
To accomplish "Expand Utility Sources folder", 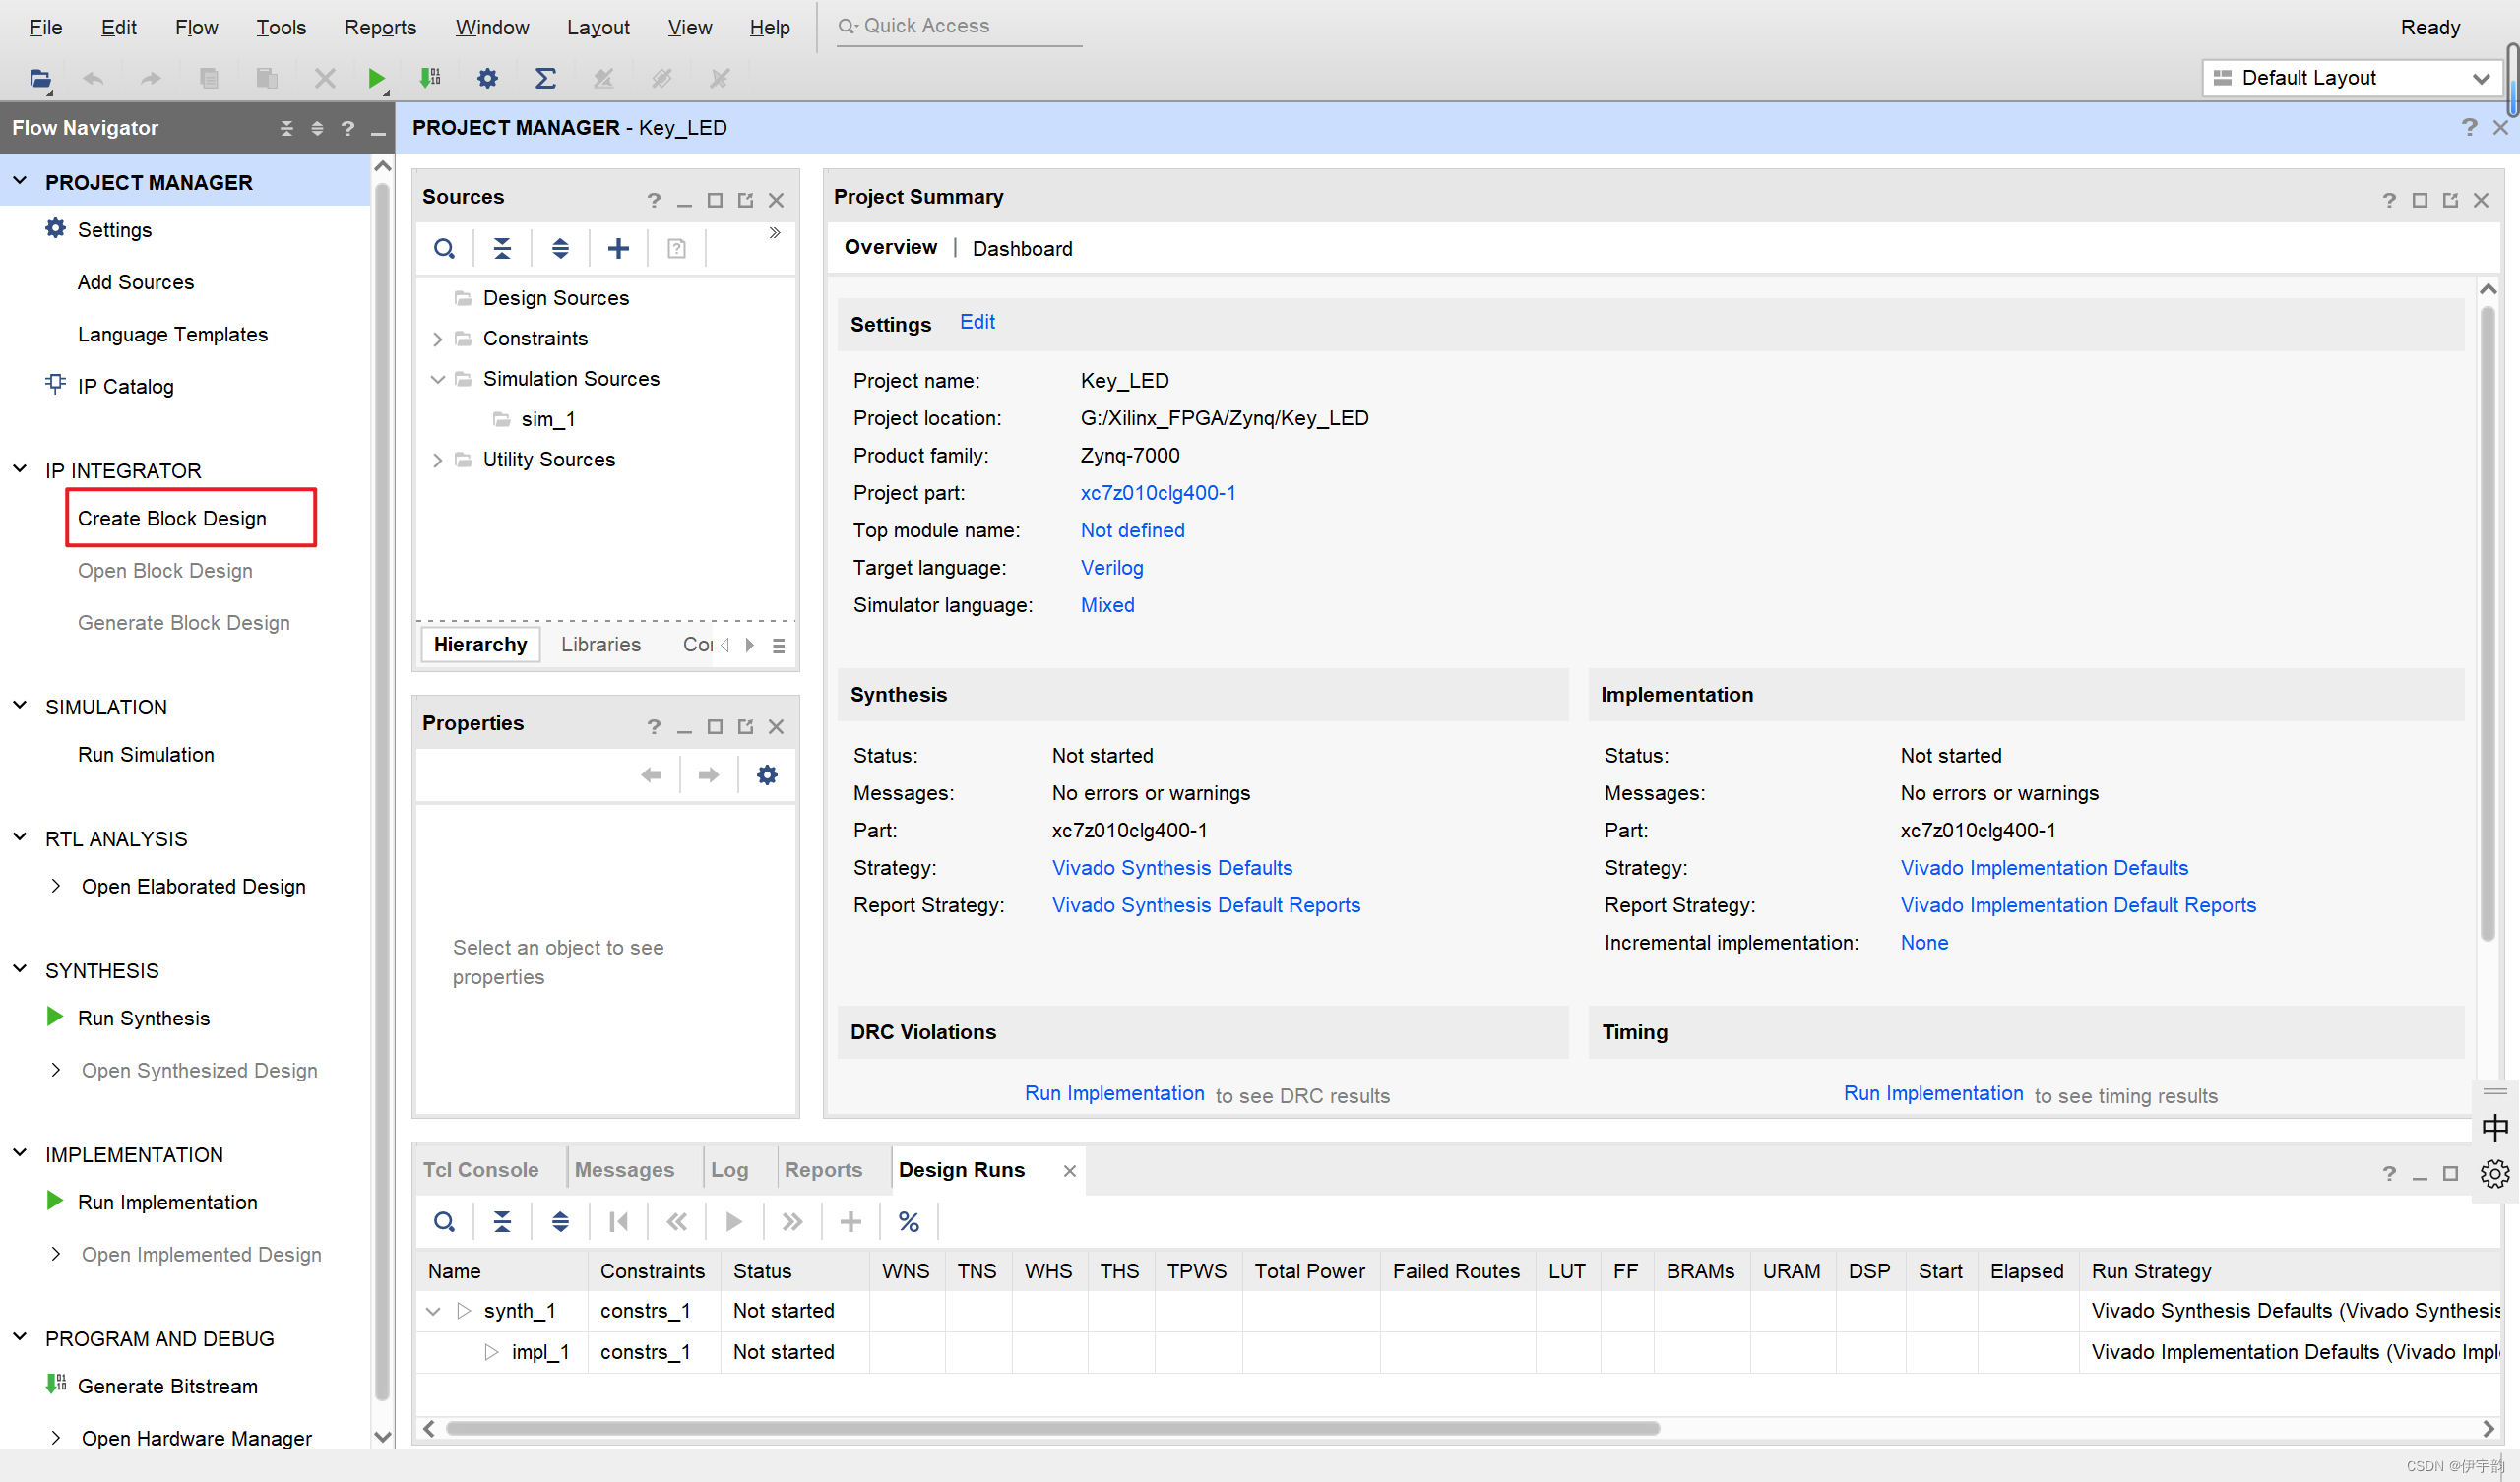I will (x=437, y=460).
